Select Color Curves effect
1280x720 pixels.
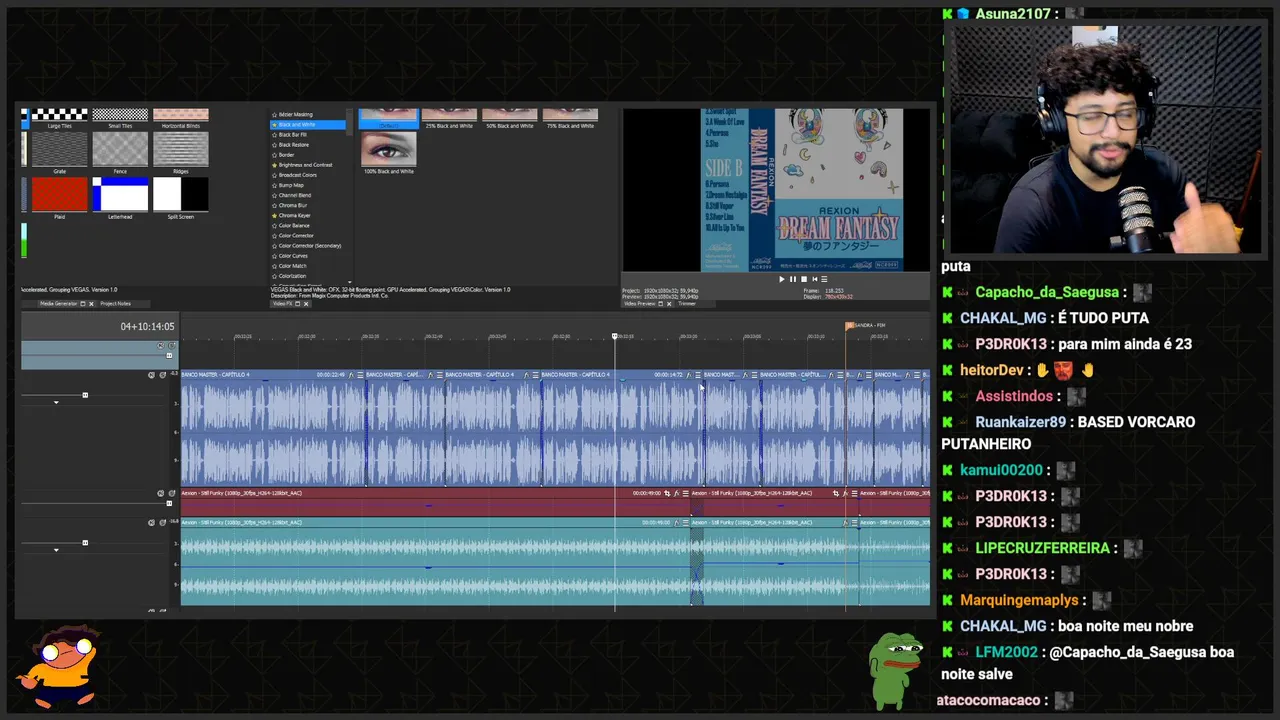293,256
